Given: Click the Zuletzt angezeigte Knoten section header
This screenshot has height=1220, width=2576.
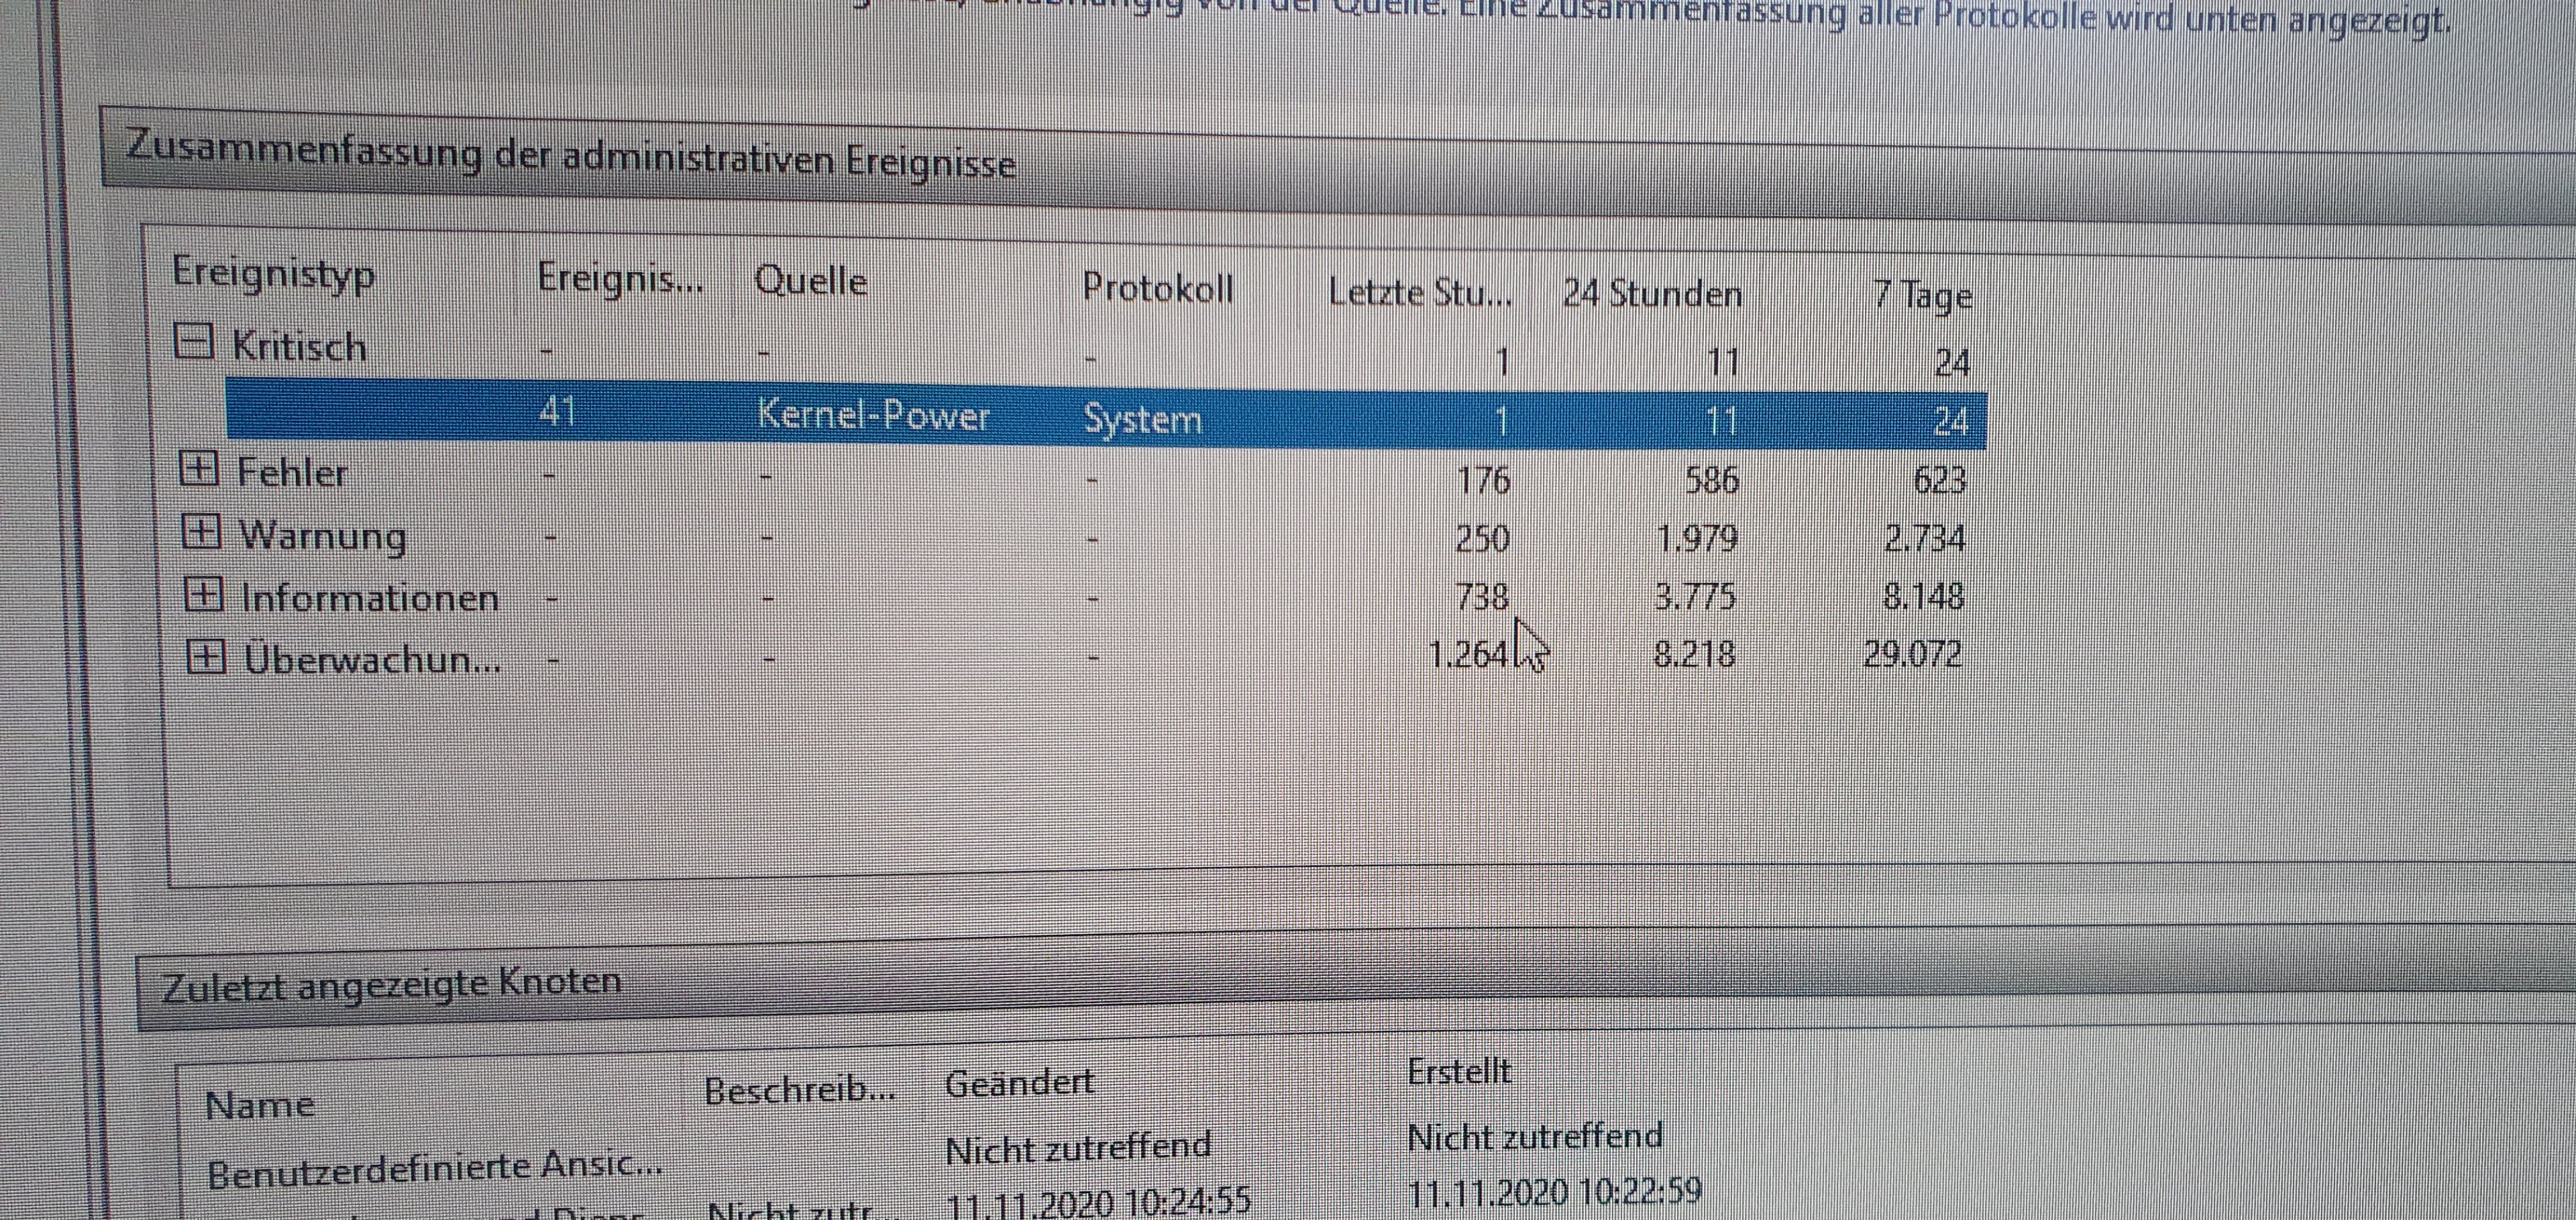Looking at the screenshot, I should (x=391, y=984).
